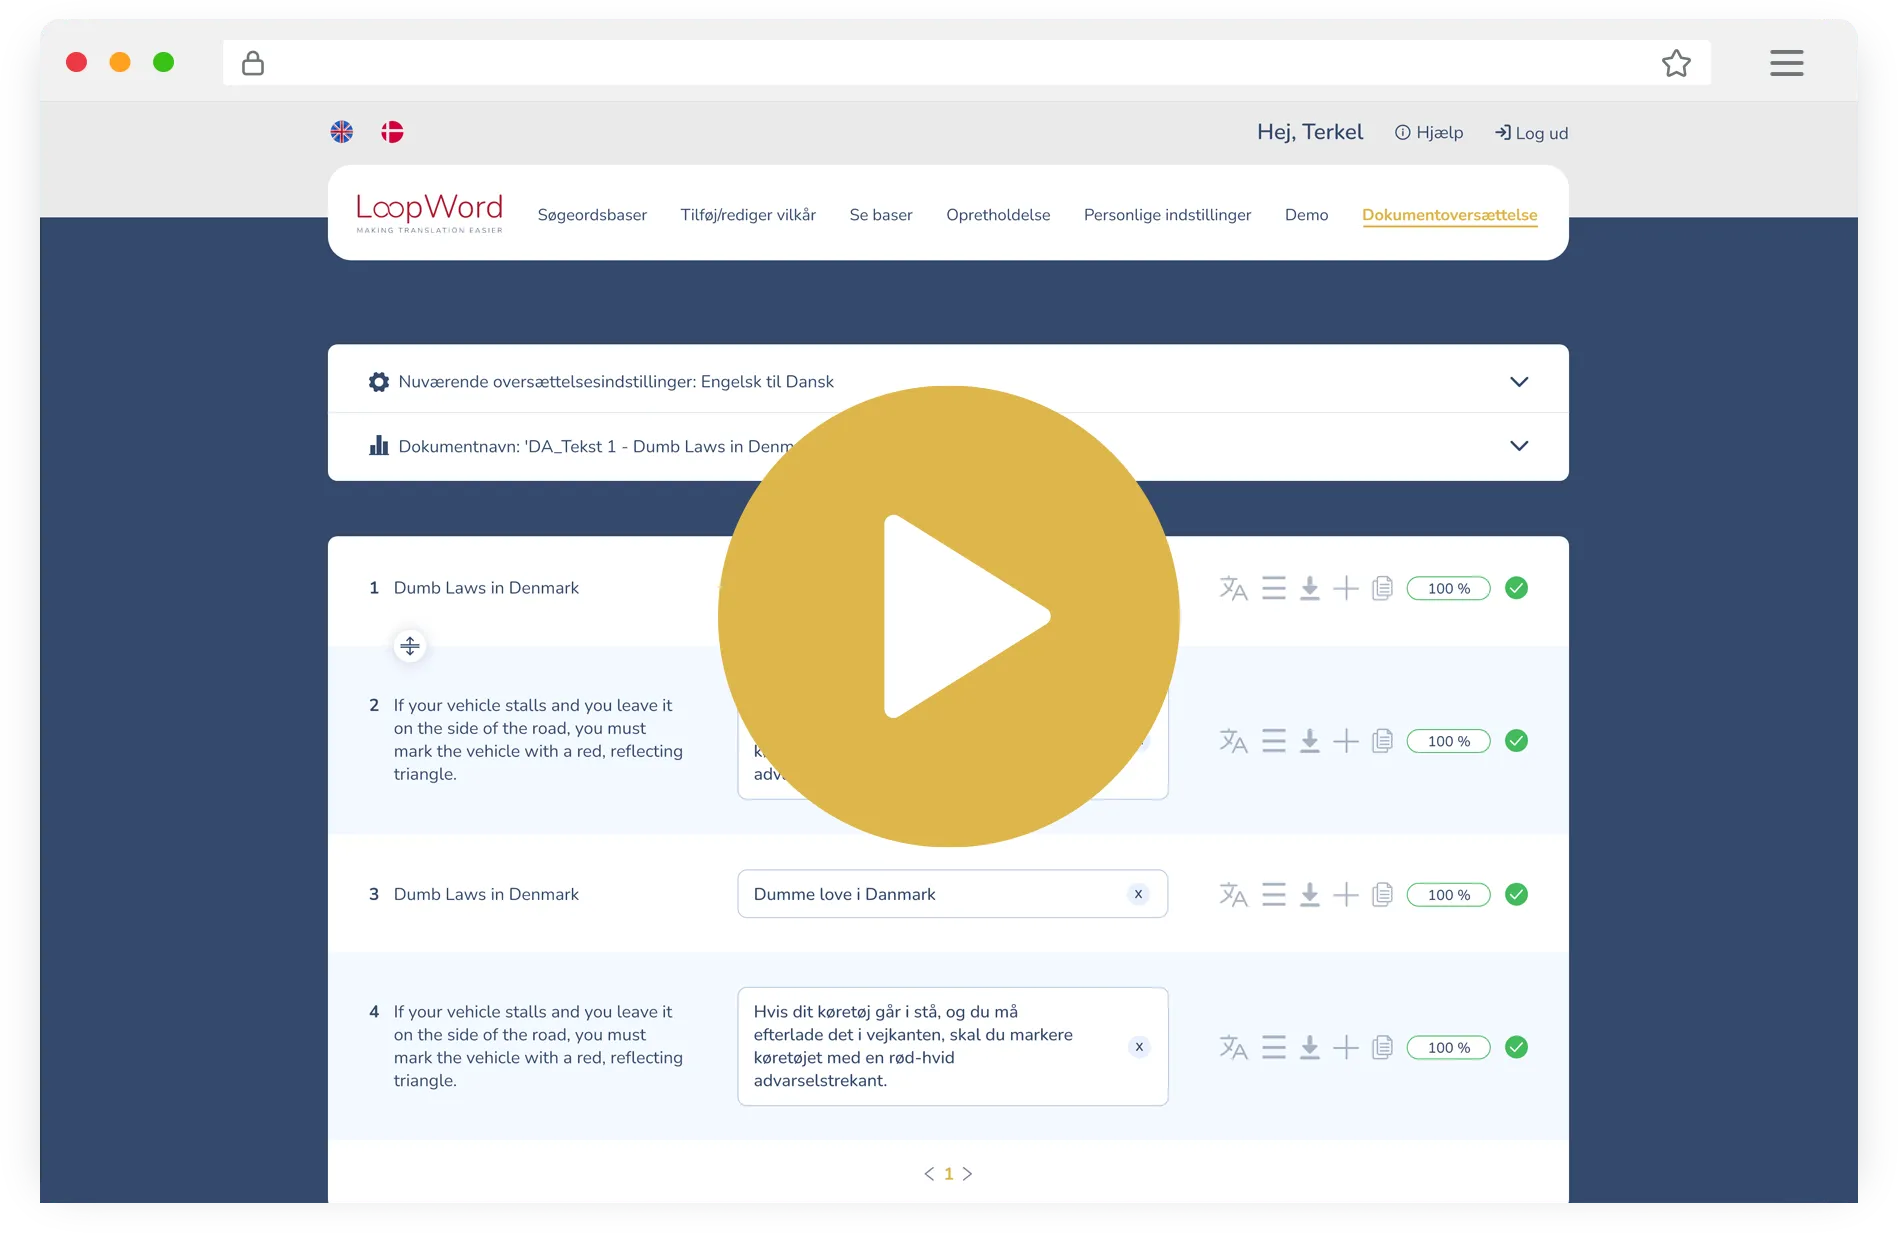Click the translate icon in row 1
Image resolution: width=1898 pixels, height=1233 pixels.
click(1233, 588)
